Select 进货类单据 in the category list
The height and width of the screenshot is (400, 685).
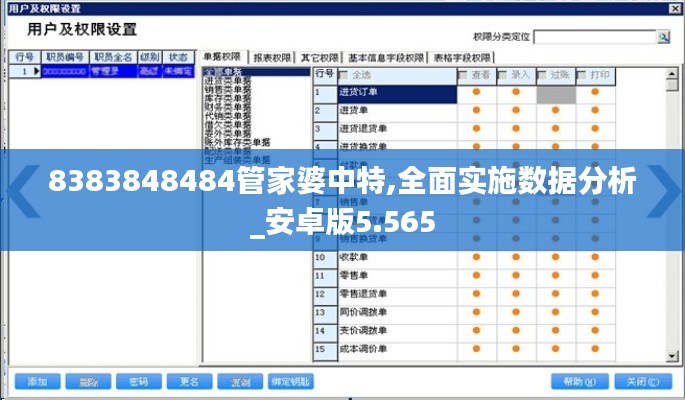[x=228, y=81]
